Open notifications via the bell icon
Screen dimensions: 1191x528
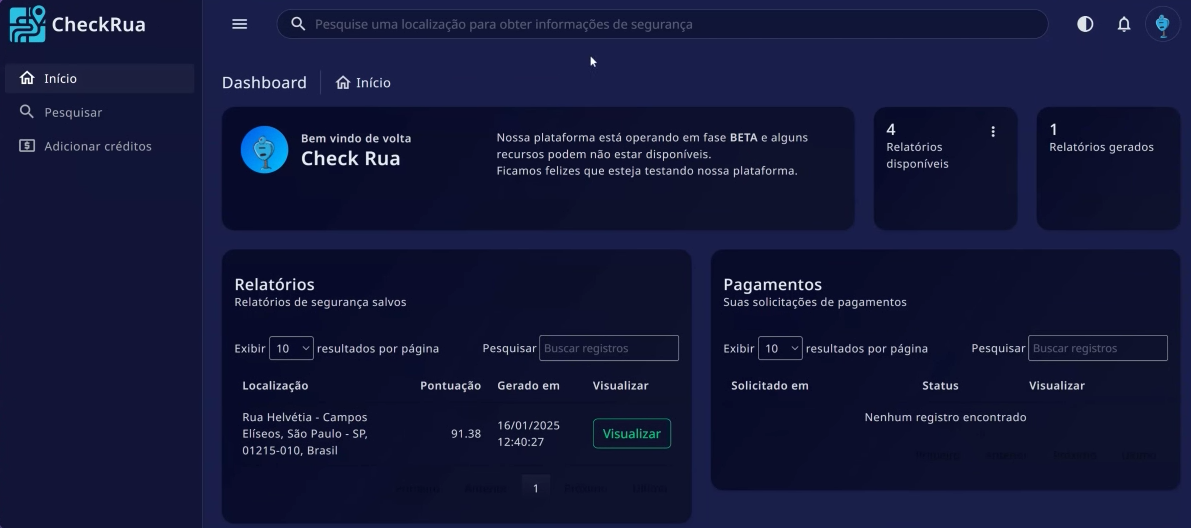point(1124,24)
